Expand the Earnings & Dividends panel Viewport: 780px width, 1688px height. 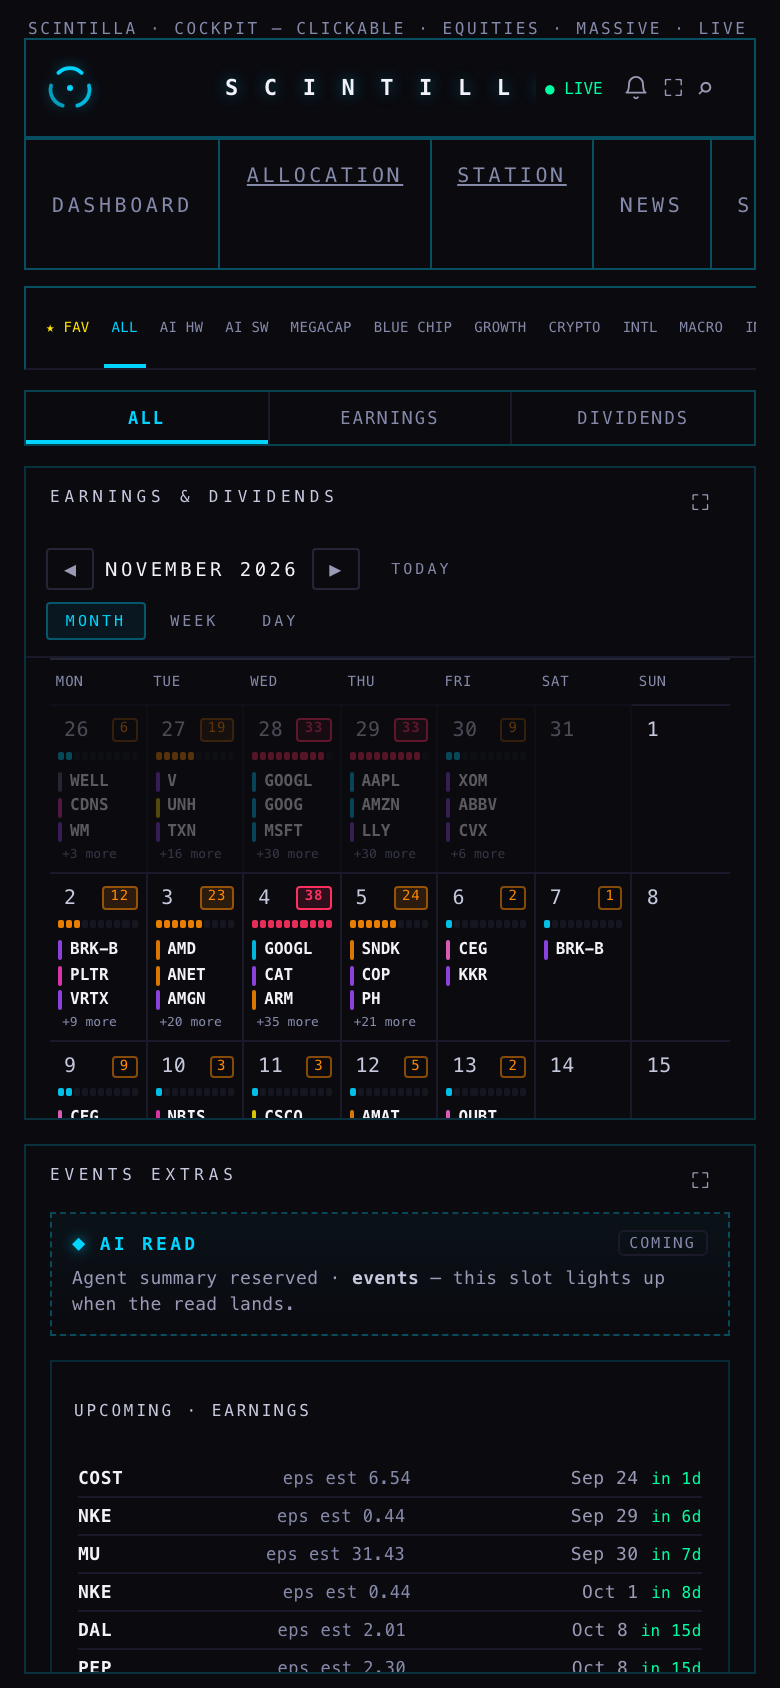coord(700,502)
